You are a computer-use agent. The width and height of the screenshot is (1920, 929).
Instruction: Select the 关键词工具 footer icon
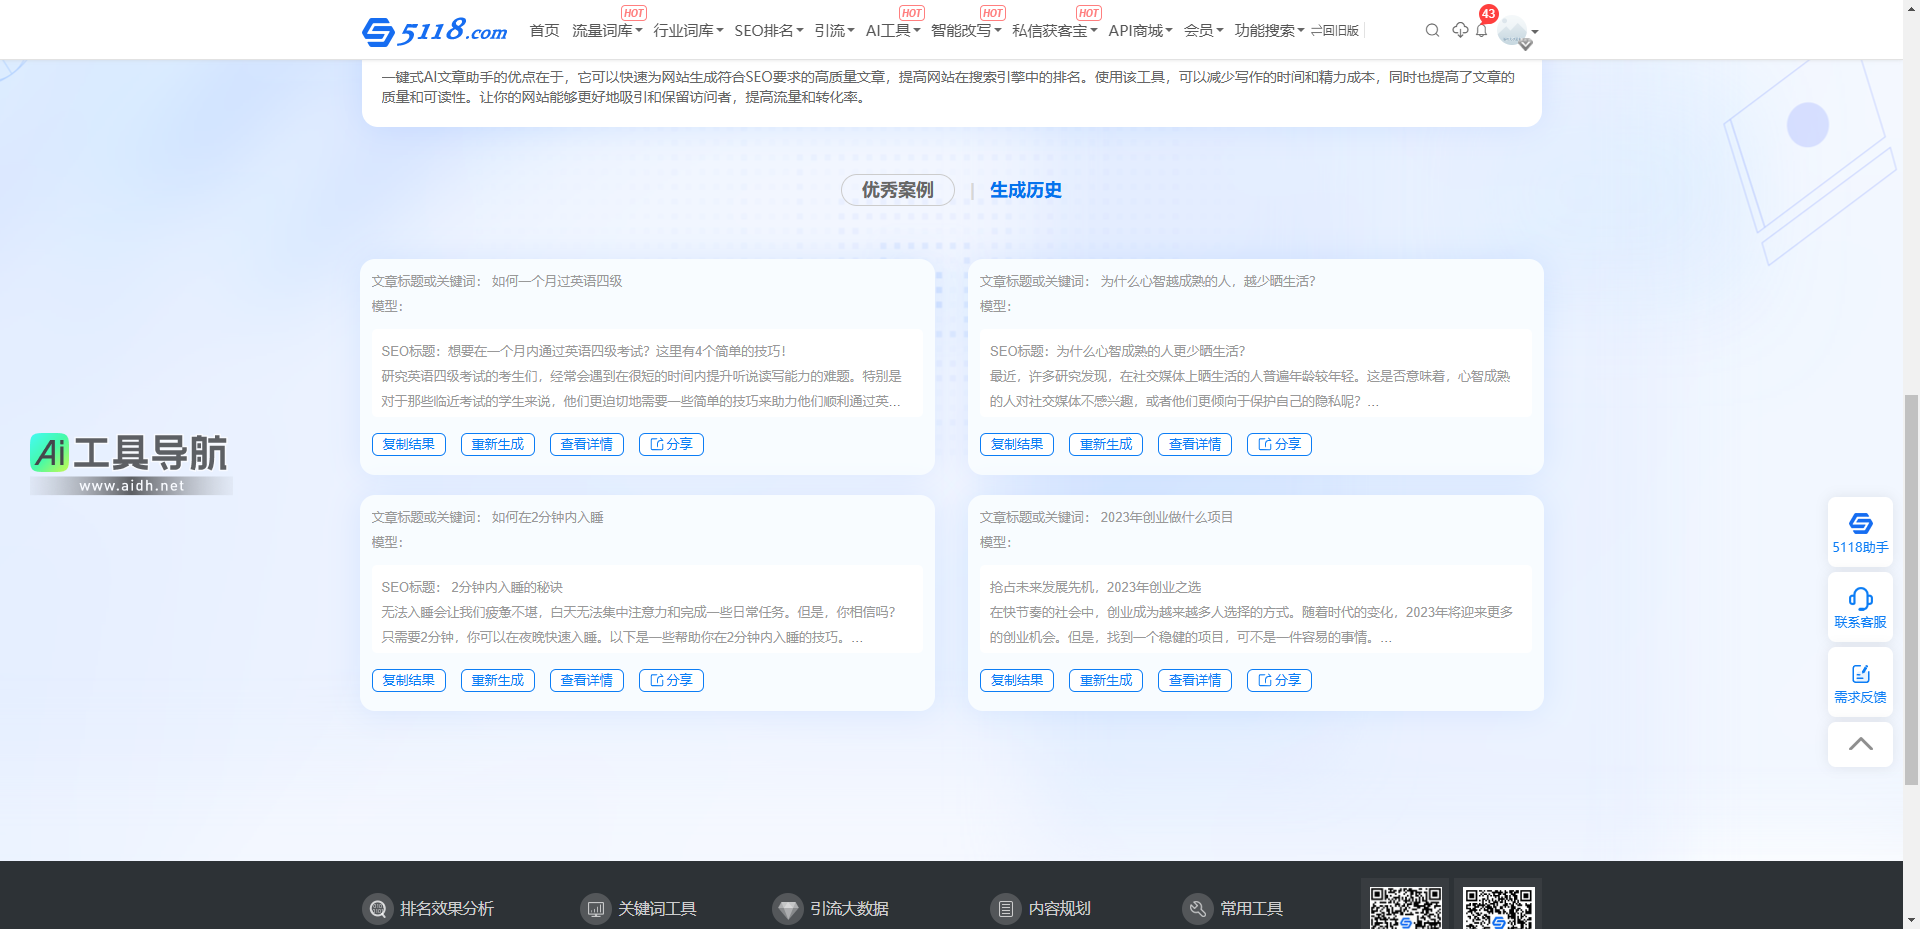tap(596, 909)
